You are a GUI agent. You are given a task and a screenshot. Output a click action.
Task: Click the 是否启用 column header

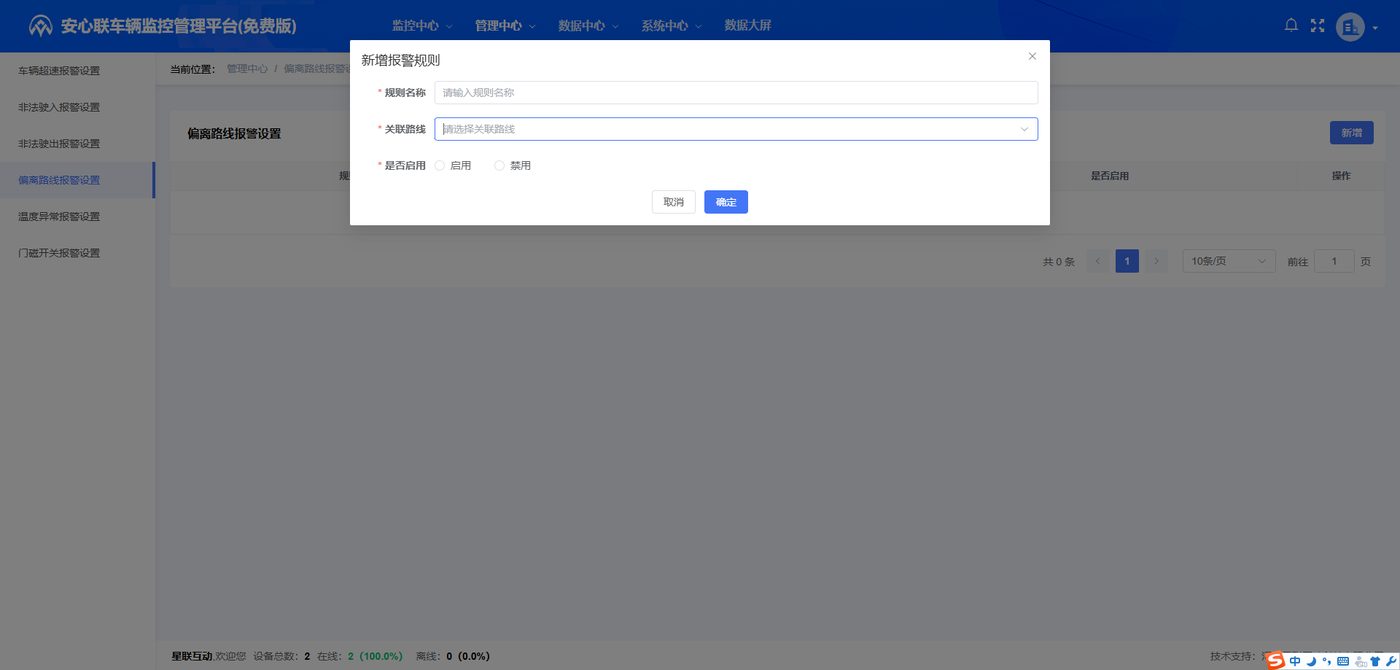coord(1109,176)
